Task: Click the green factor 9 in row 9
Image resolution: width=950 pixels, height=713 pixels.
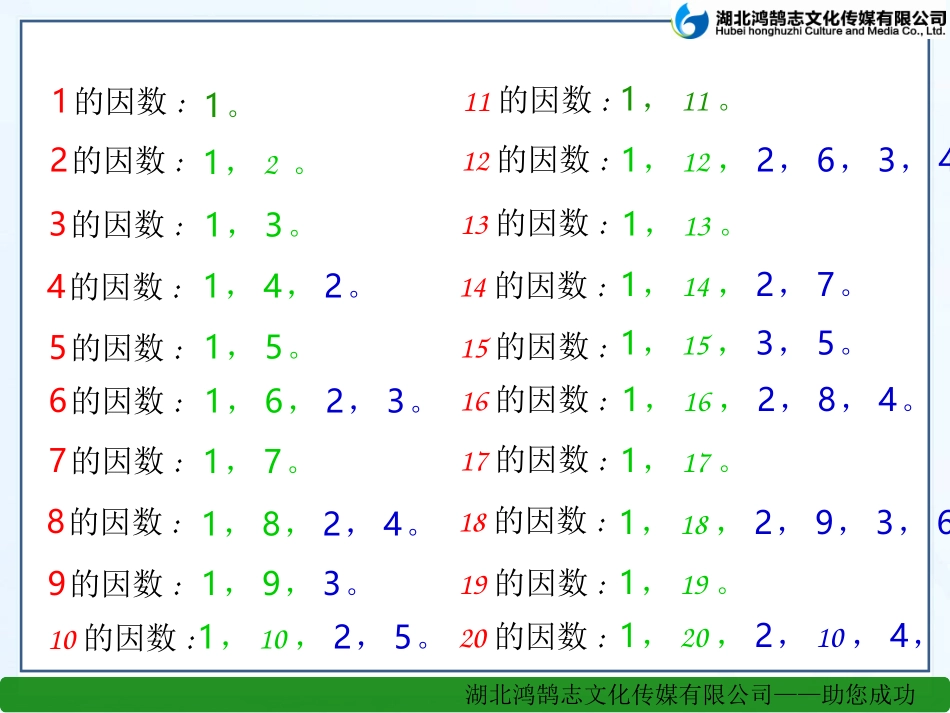Action: tap(271, 583)
